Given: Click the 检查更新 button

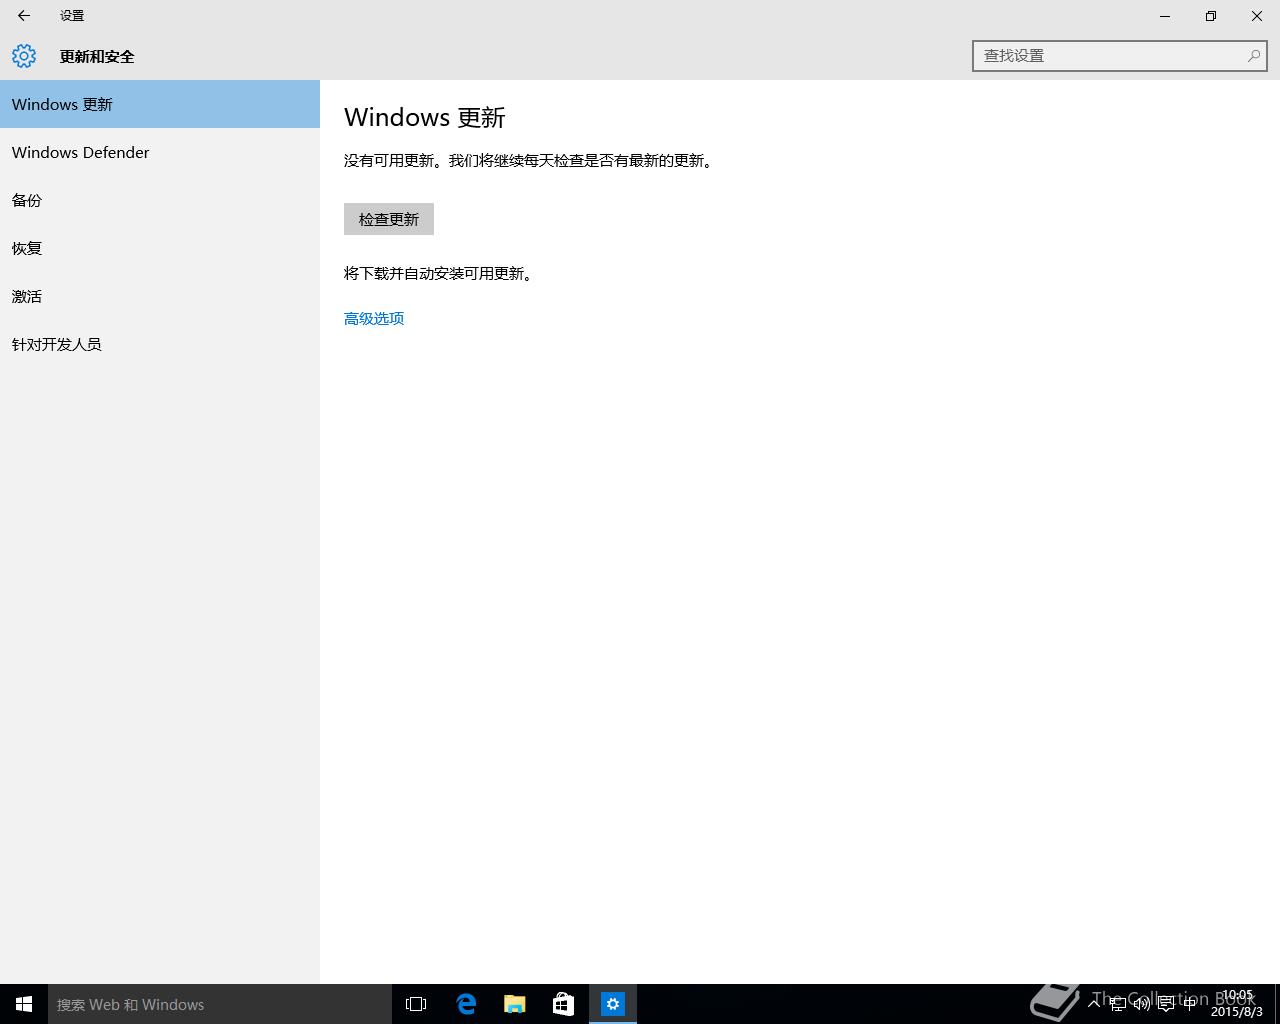Looking at the screenshot, I should (389, 219).
